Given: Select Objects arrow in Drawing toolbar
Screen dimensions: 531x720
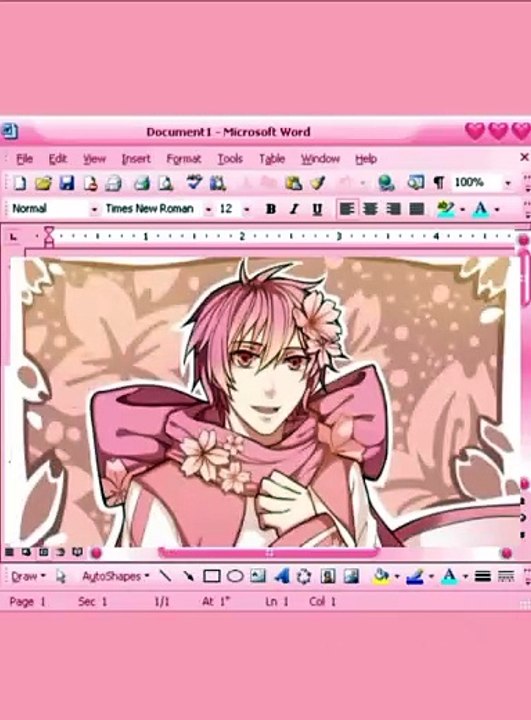Looking at the screenshot, I should pos(61,576).
